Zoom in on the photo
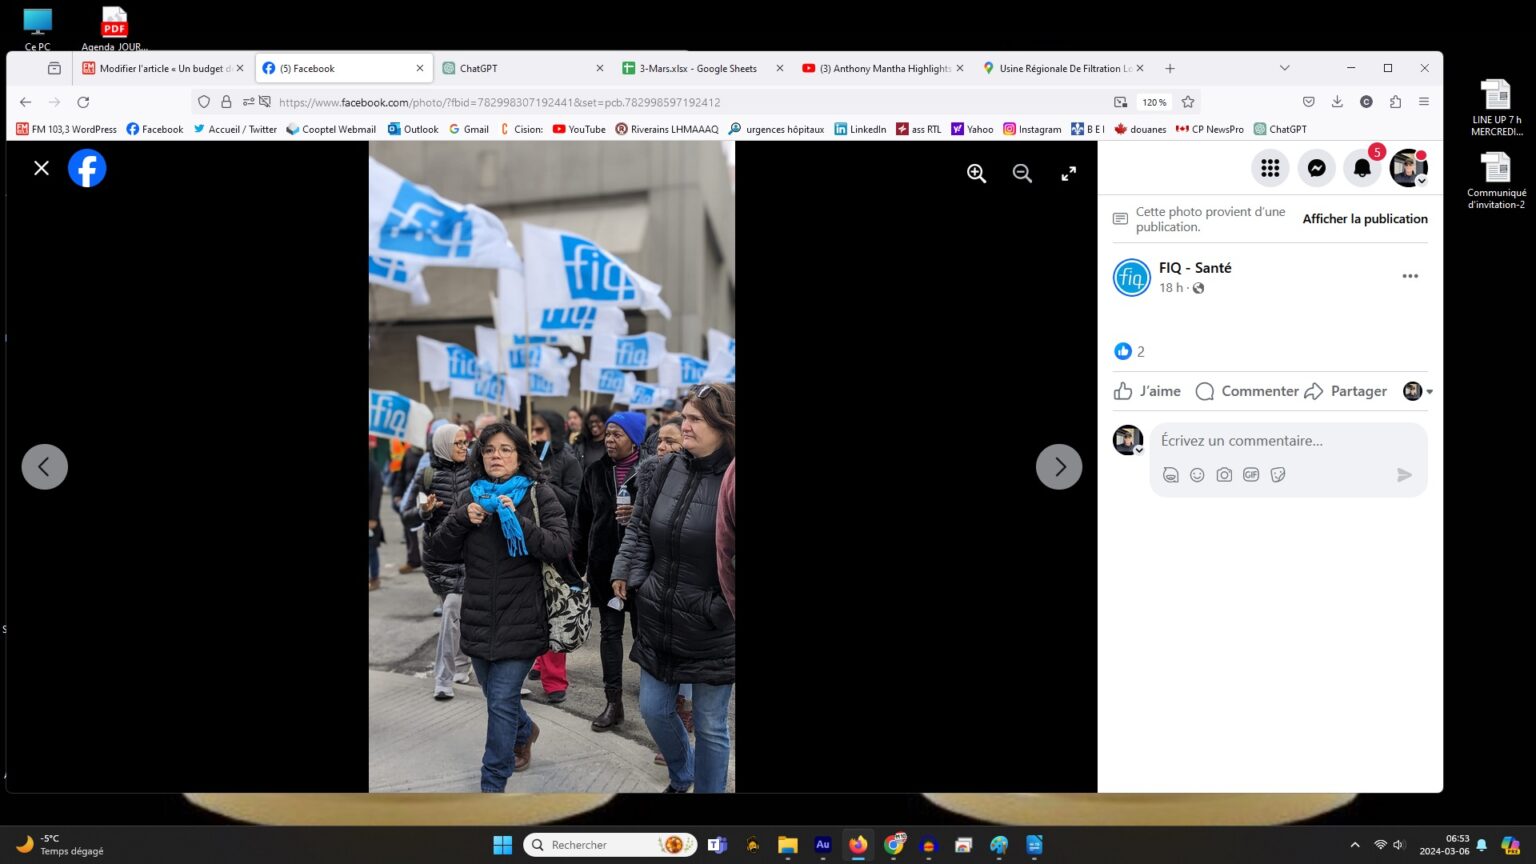This screenshot has width=1536, height=864. [976, 173]
